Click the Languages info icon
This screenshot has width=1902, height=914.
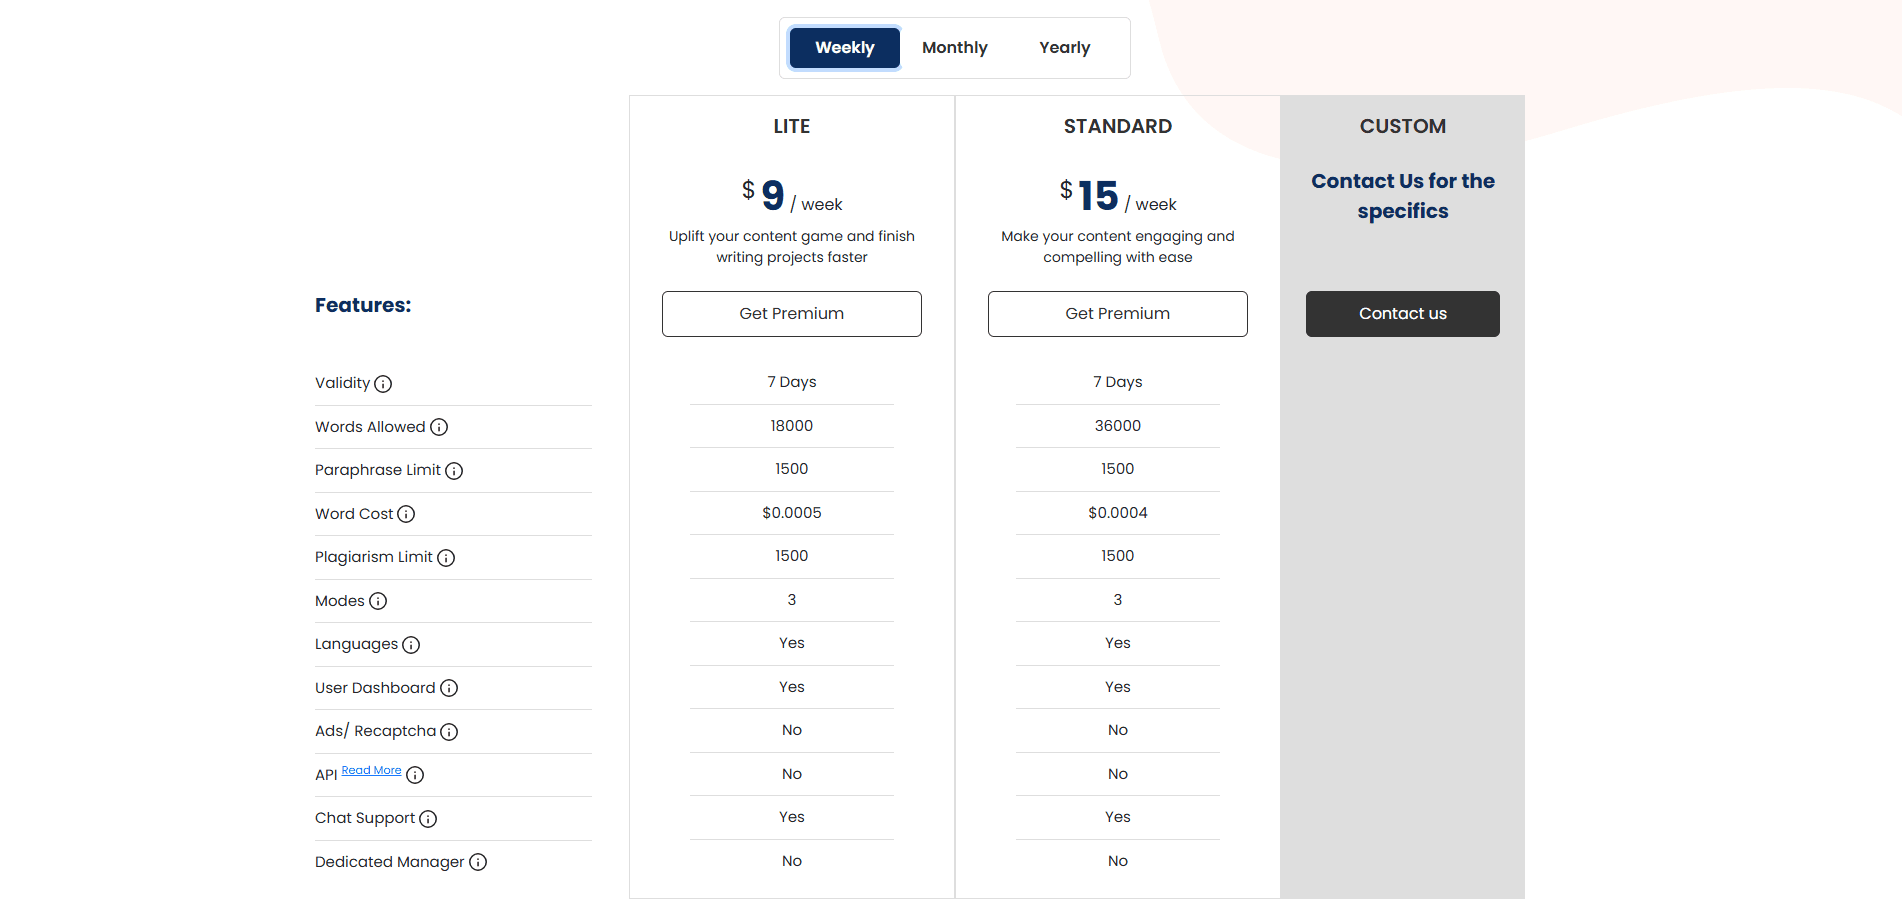(x=411, y=645)
